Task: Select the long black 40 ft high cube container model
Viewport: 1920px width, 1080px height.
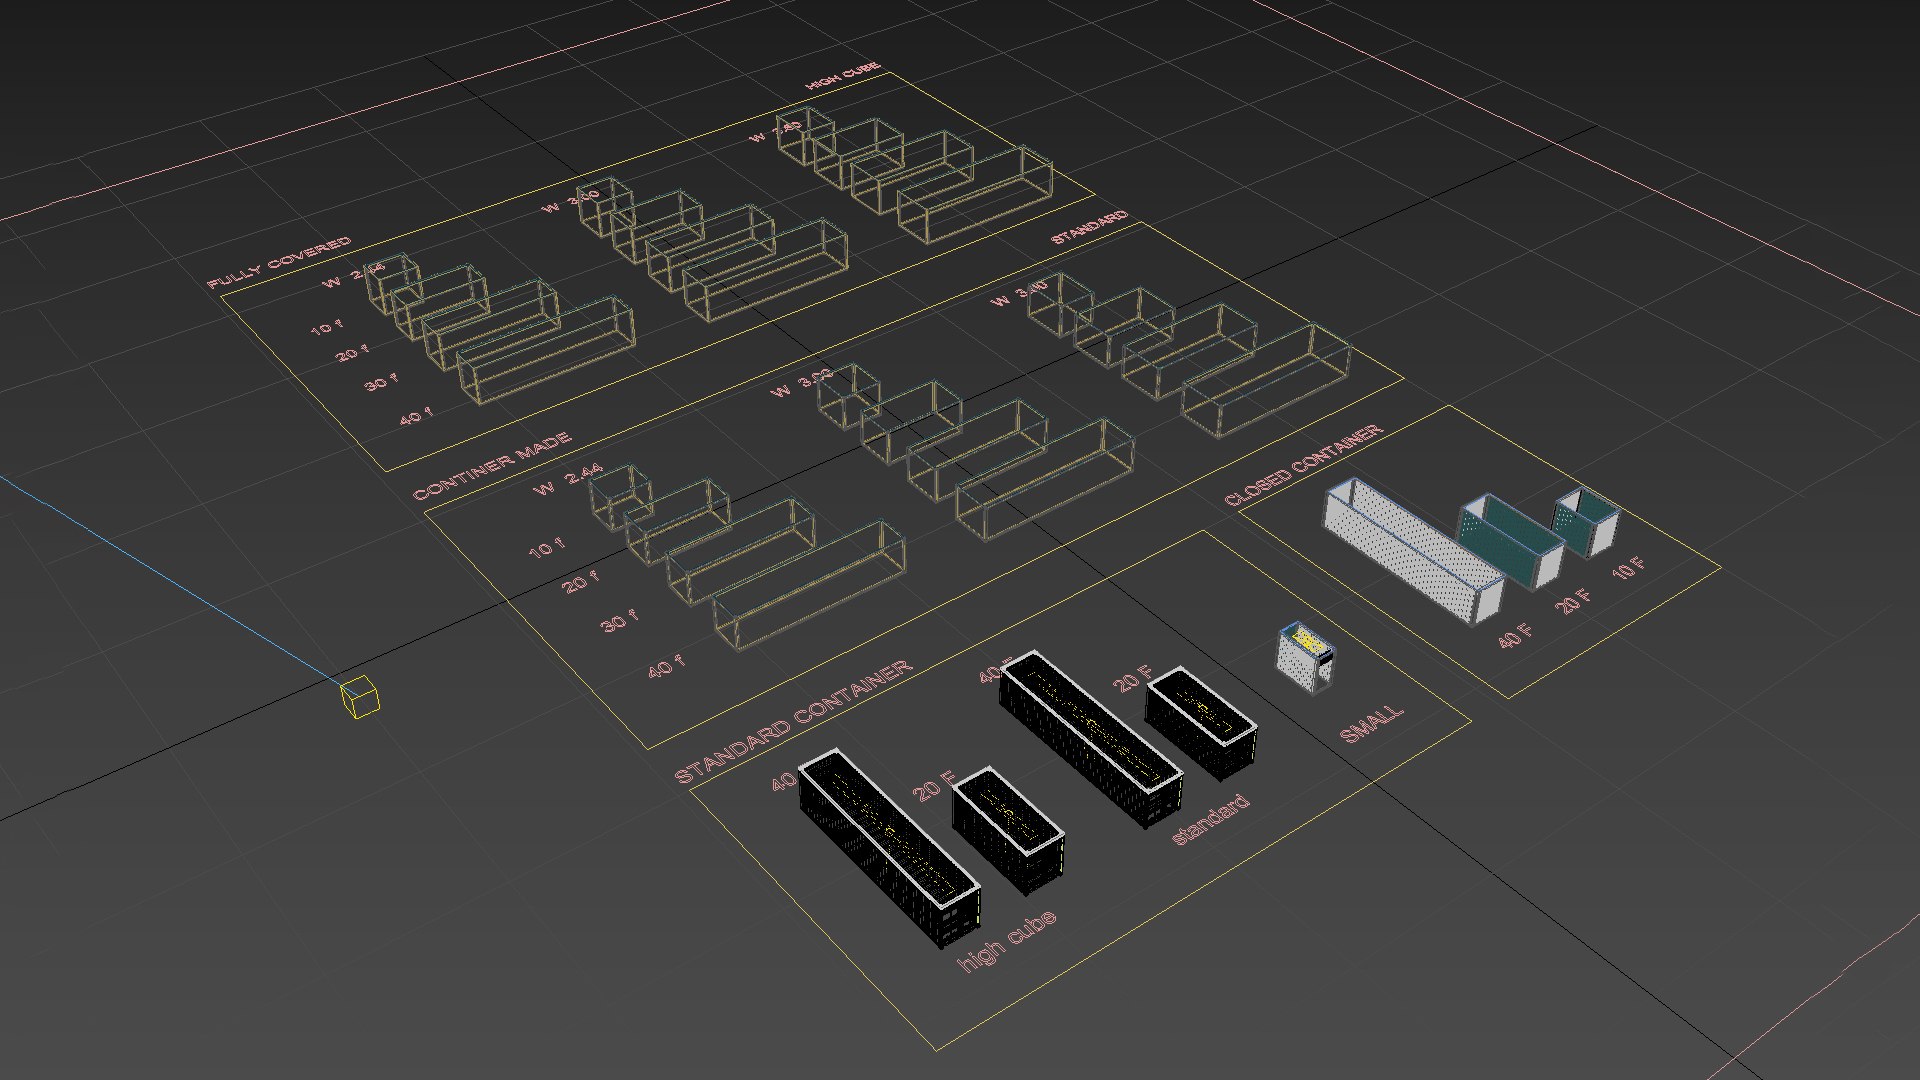Action: [889, 847]
